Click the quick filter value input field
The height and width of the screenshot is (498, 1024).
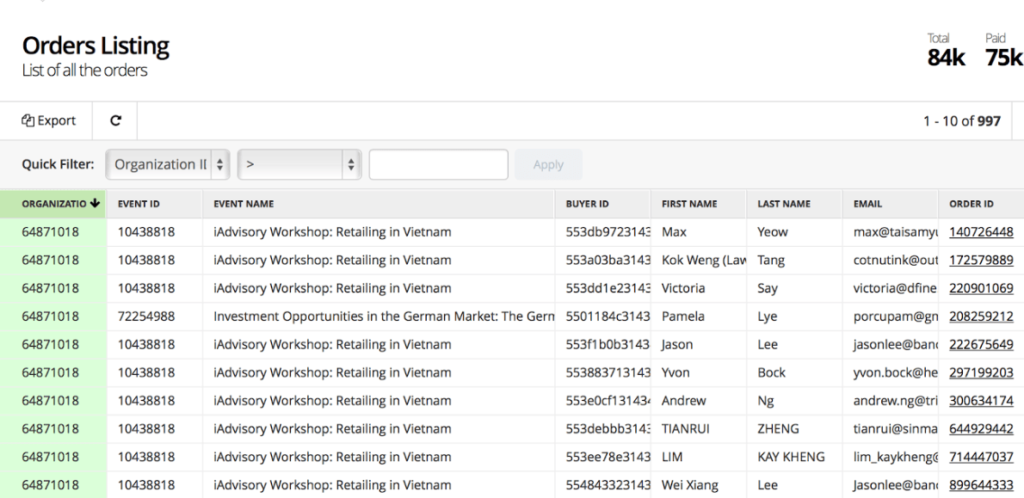click(438, 165)
